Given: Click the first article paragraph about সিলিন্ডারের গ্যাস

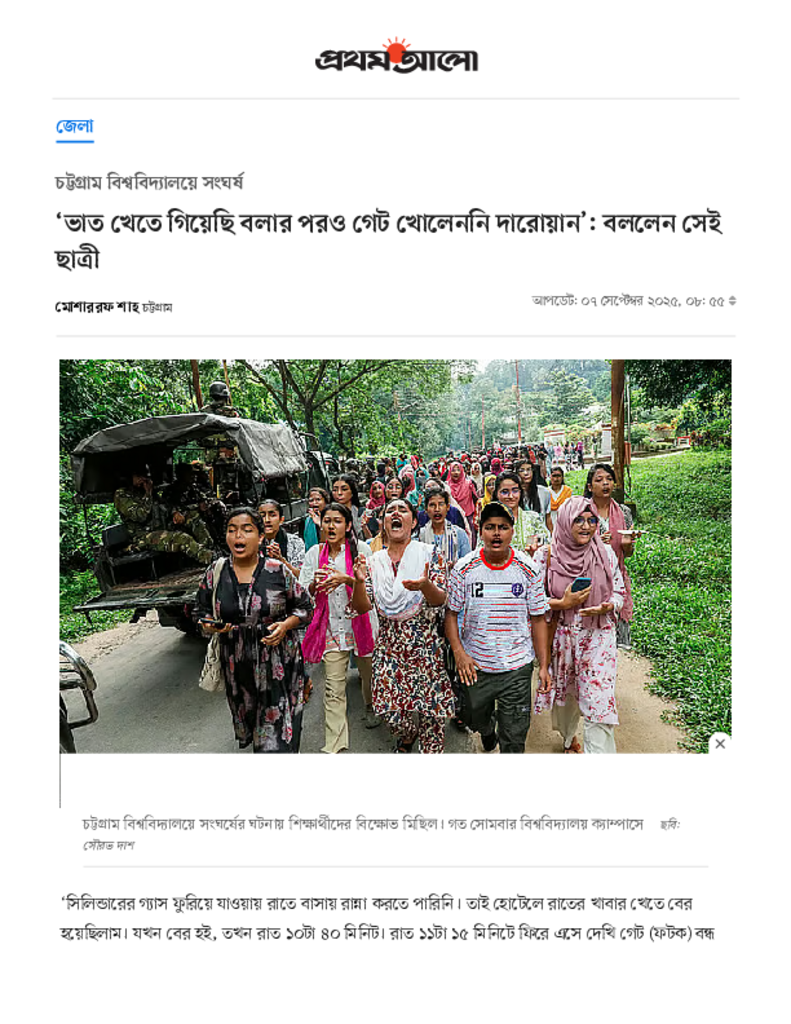Looking at the screenshot, I should point(387,918).
